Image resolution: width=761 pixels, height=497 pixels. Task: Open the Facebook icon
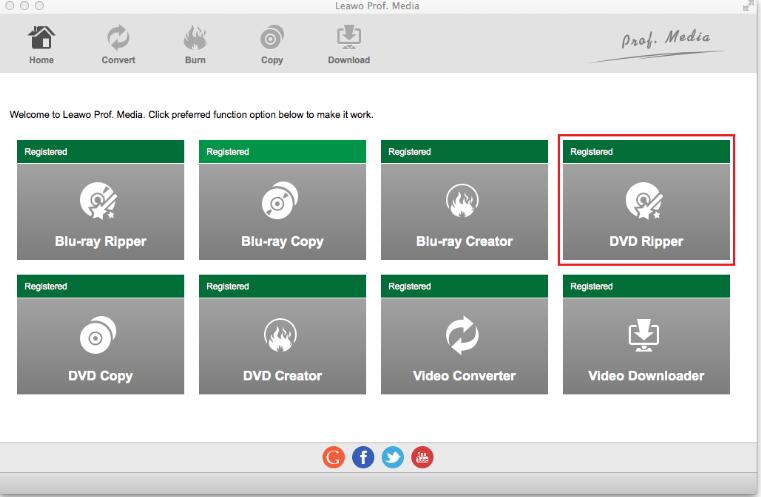click(x=363, y=457)
